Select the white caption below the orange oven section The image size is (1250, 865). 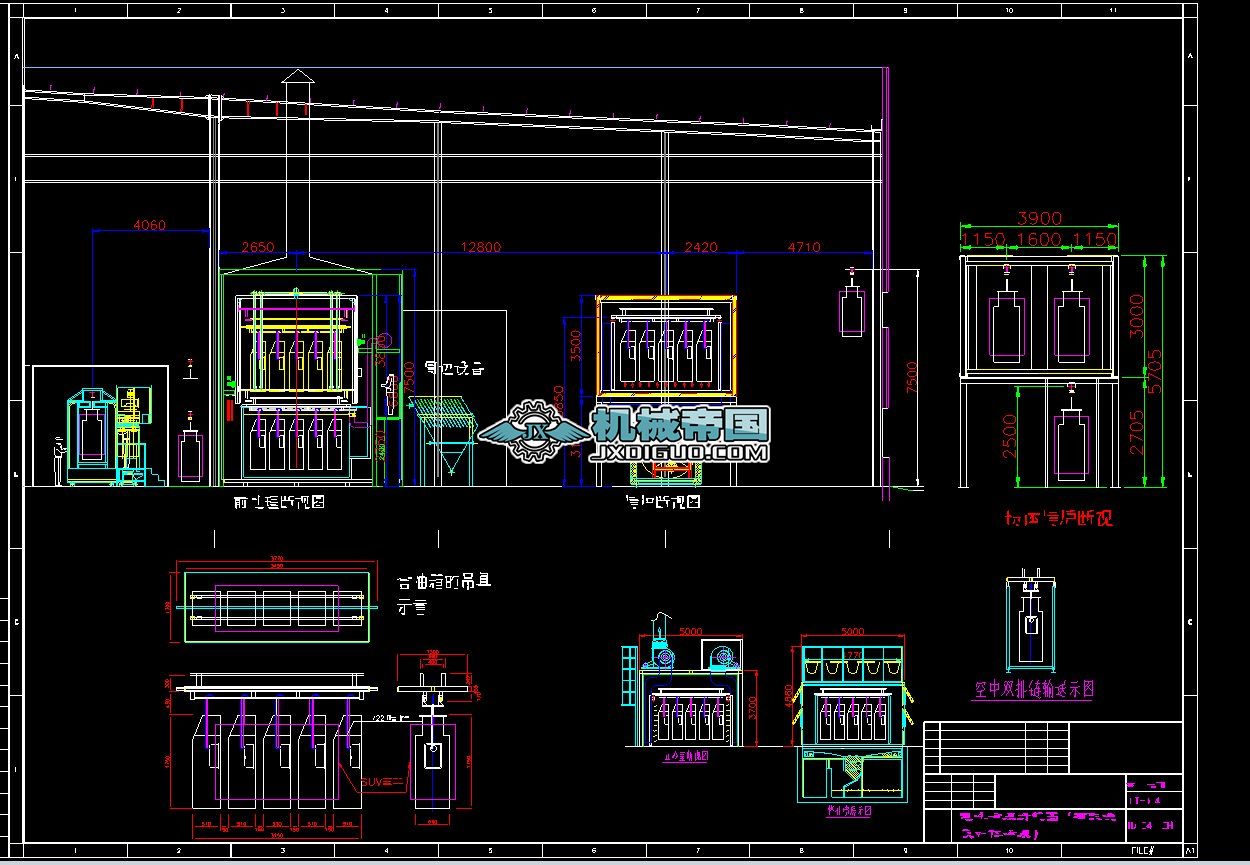pos(663,502)
